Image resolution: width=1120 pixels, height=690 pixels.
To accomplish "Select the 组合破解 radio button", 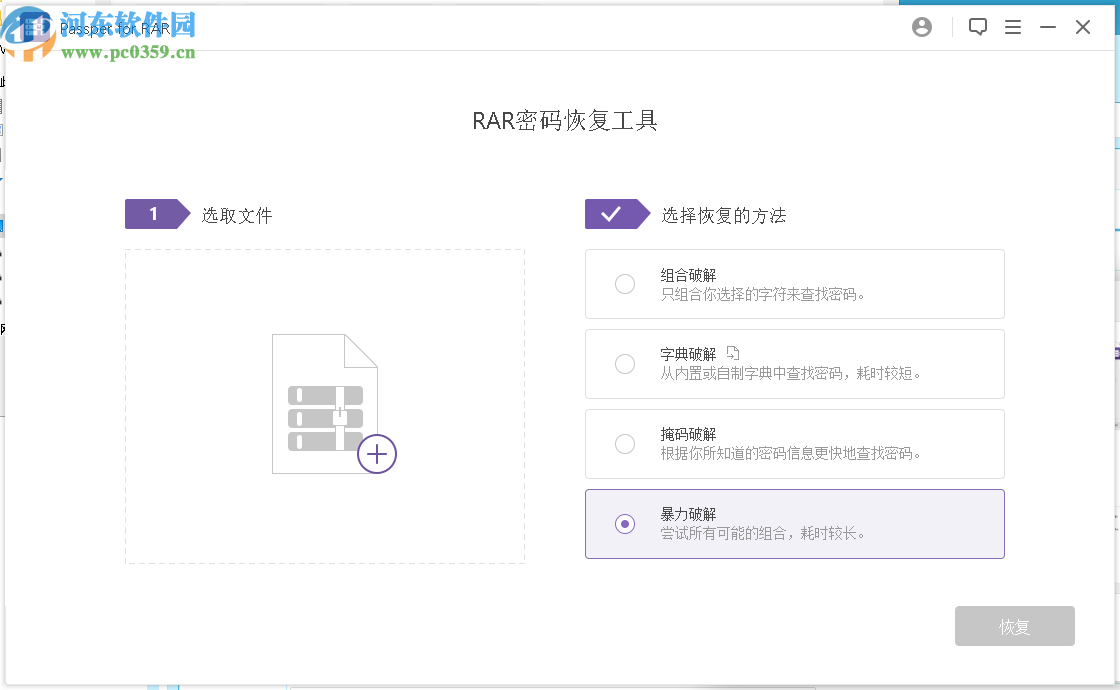I will (x=625, y=284).
